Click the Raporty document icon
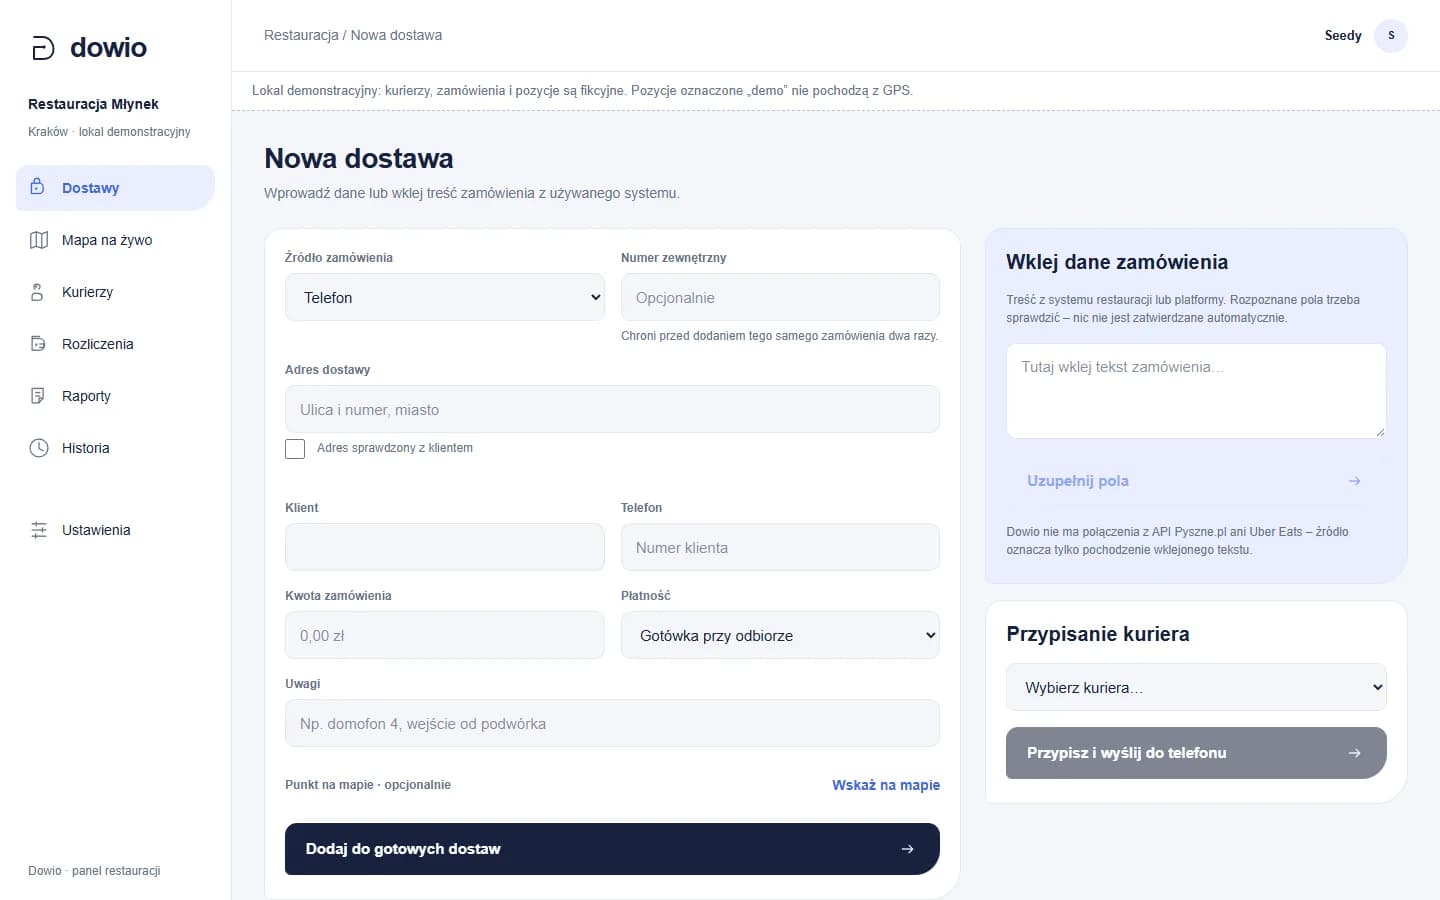 pyautogui.click(x=38, y=396)
